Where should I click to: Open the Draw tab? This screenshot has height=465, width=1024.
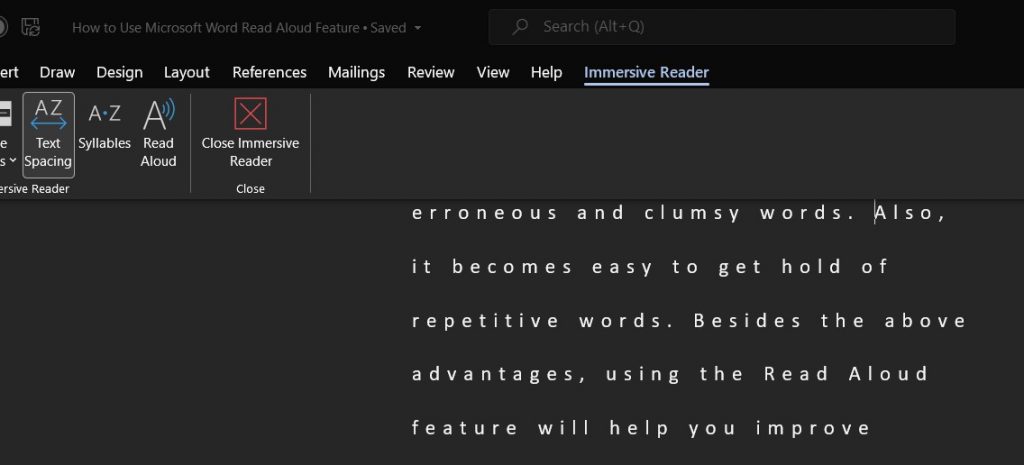pyautogui.click(x=57, y=72)
